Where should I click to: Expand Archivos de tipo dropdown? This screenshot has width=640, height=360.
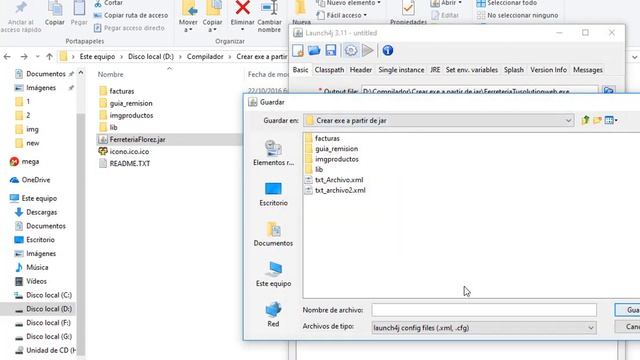[591, 328]
